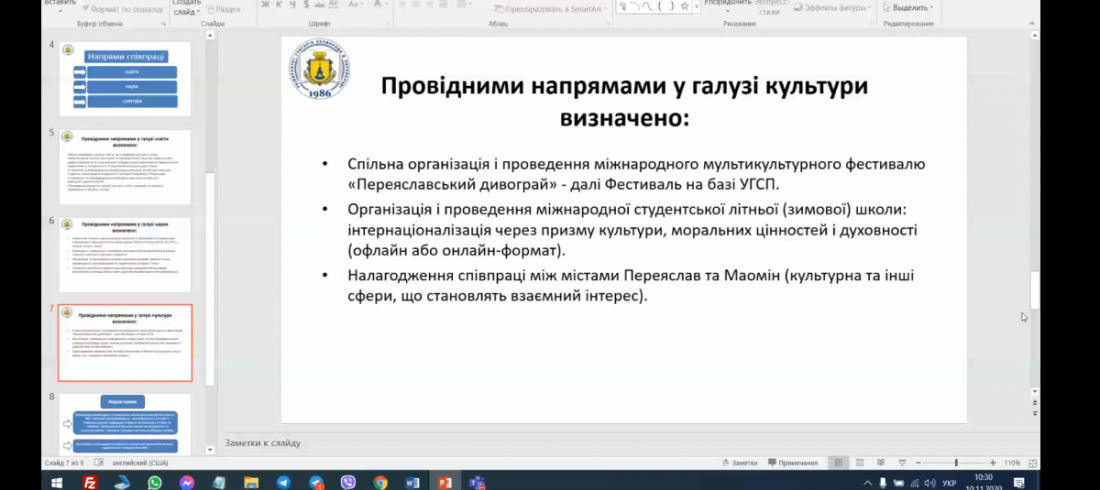1100x490 pixels.
Task: Click 'Слайд 7 из 9' status text
Action: [x=65, y=463]
